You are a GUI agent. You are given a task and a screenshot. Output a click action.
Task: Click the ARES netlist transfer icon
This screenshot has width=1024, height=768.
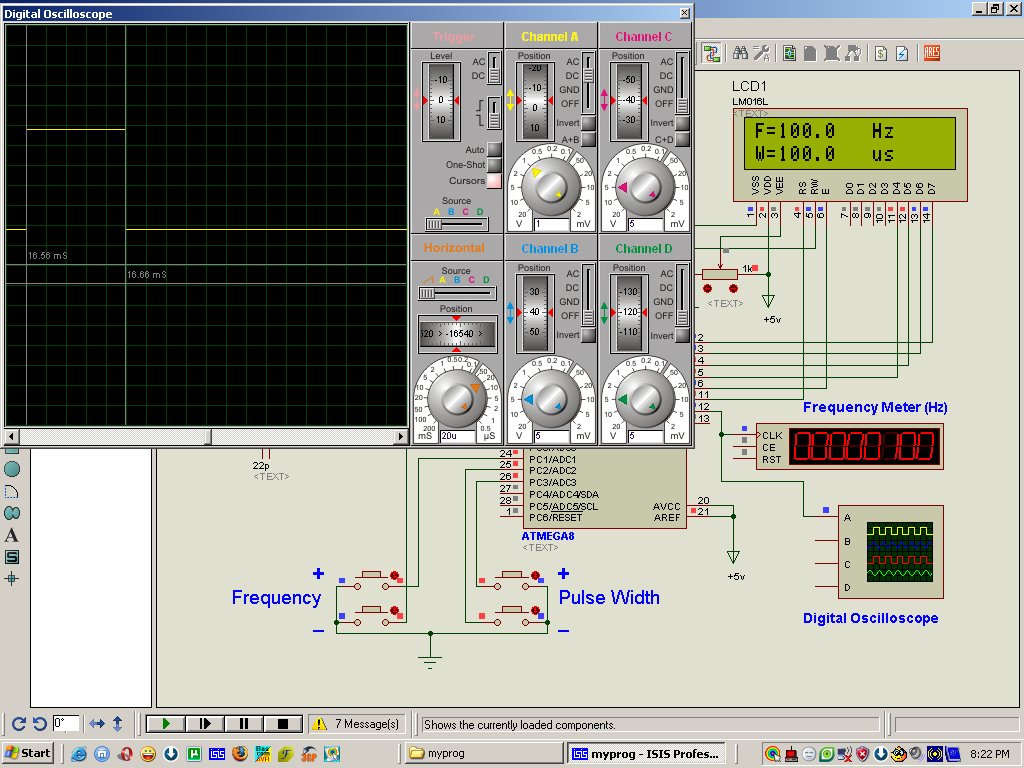931,54
